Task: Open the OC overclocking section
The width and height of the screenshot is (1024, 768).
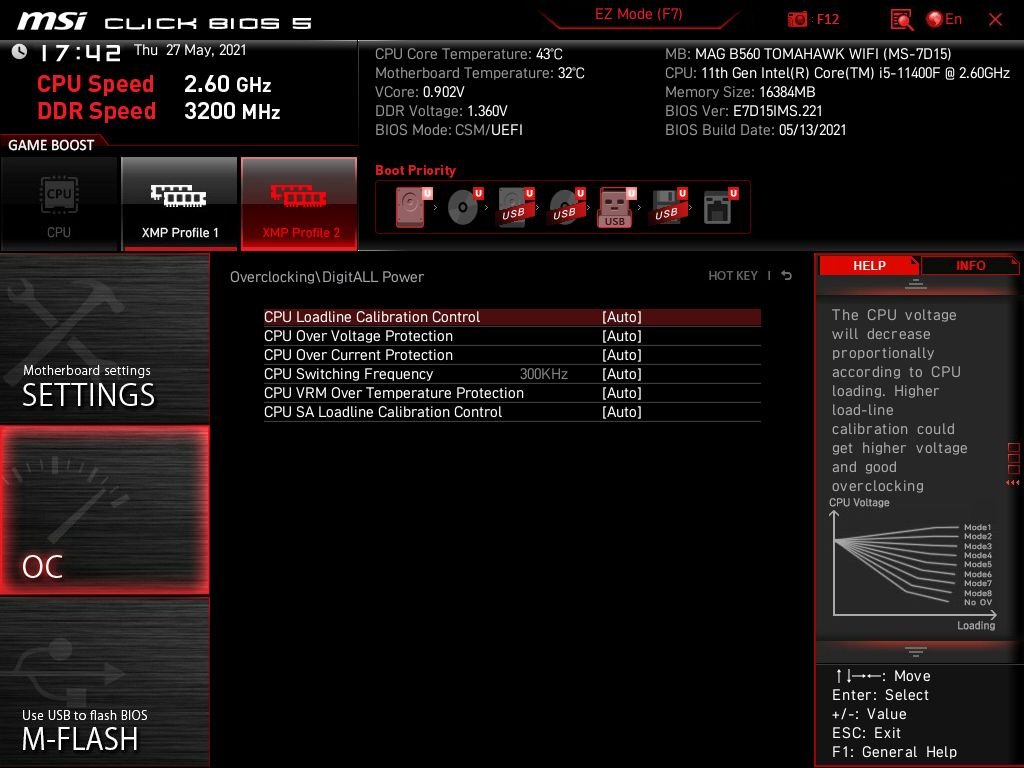Action: click(x=104, y=510)
